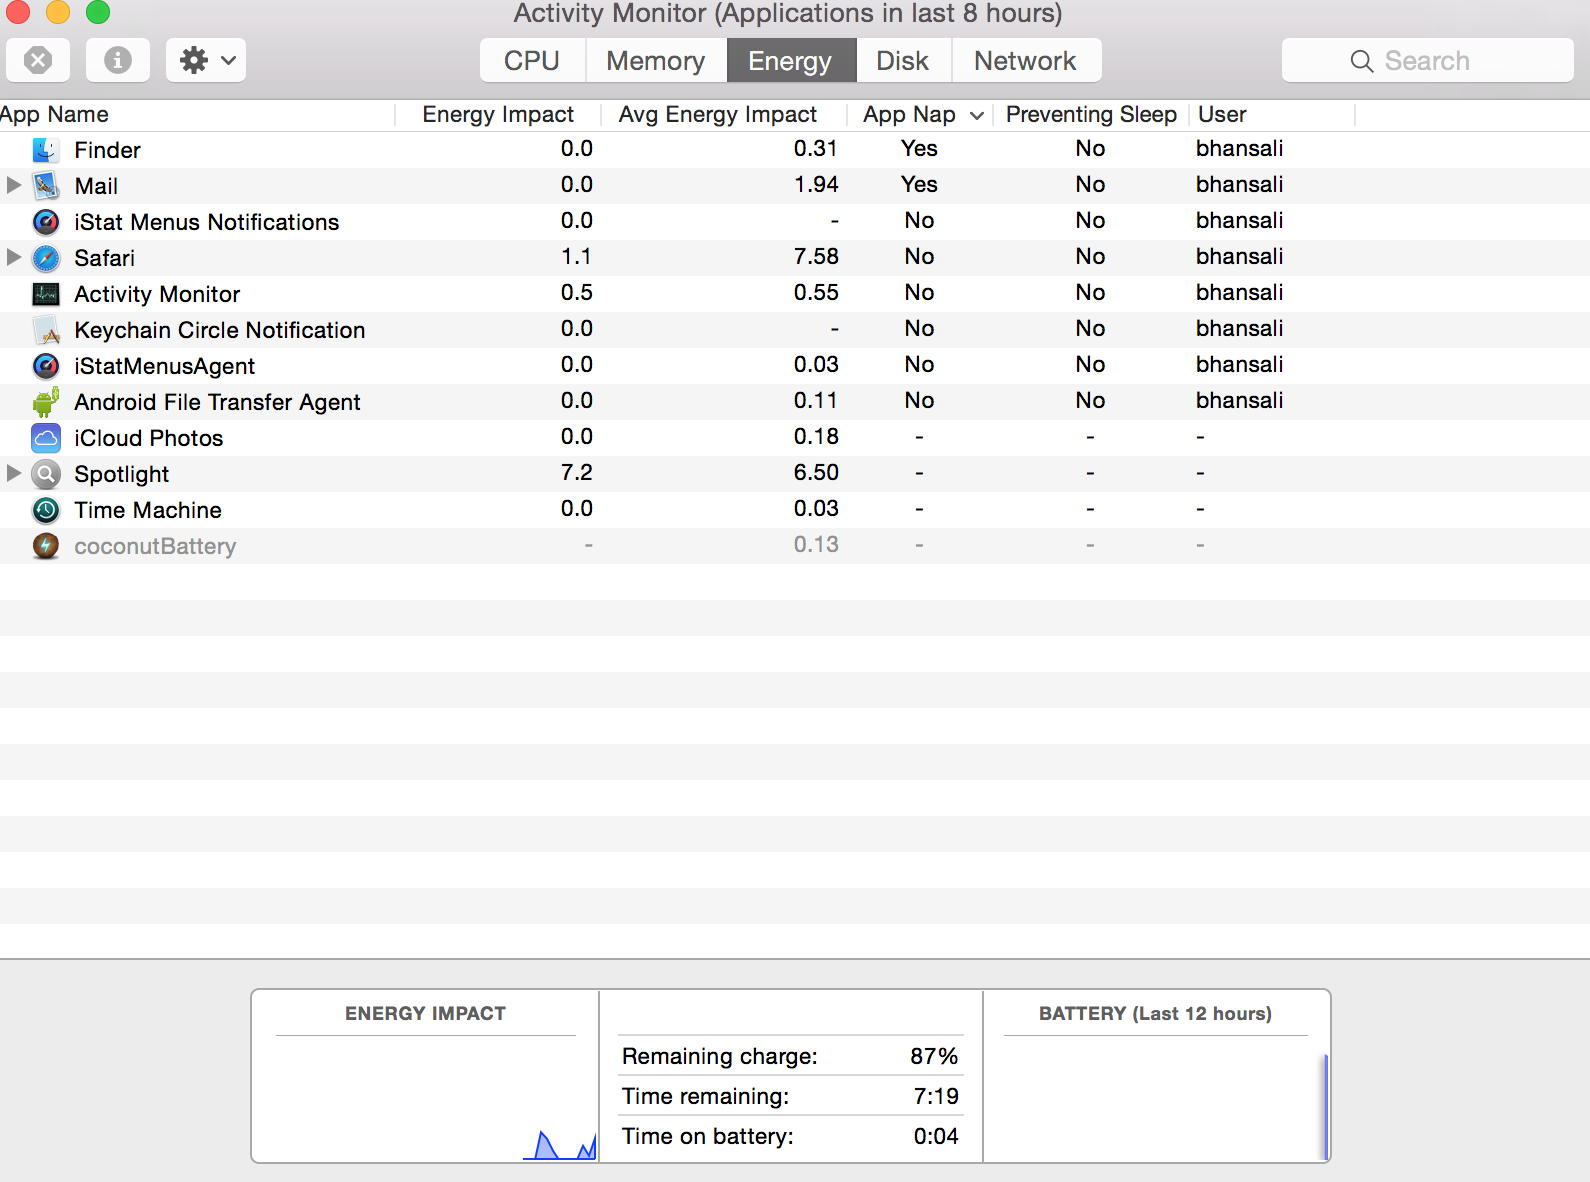Click the iStat Menus Notifications icon
This screenshot has width=1590, height=1182.
coord(46,222)
